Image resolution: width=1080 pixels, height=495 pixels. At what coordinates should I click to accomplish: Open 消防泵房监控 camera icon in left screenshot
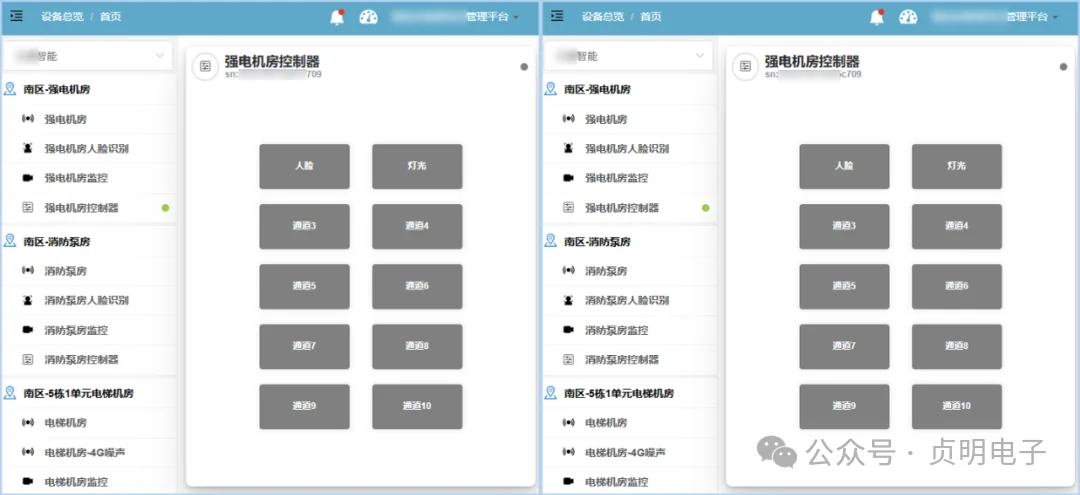click(x=28, y=330)
